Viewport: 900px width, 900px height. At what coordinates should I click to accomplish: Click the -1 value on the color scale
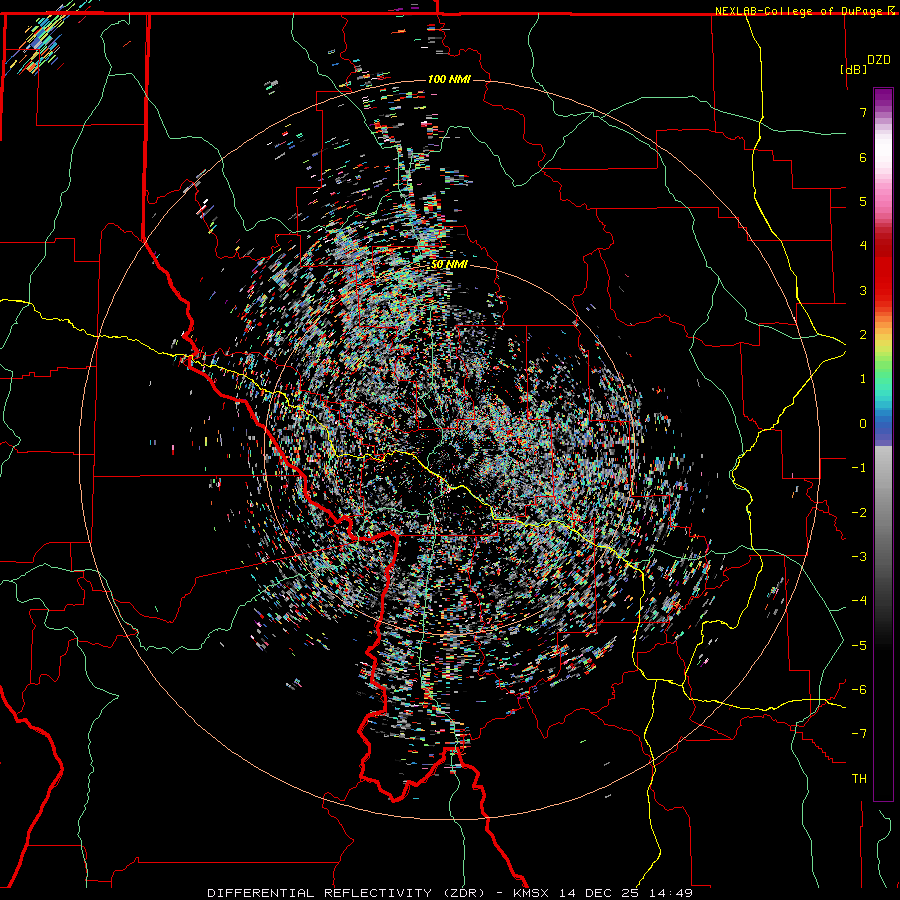tap(859, 468)
